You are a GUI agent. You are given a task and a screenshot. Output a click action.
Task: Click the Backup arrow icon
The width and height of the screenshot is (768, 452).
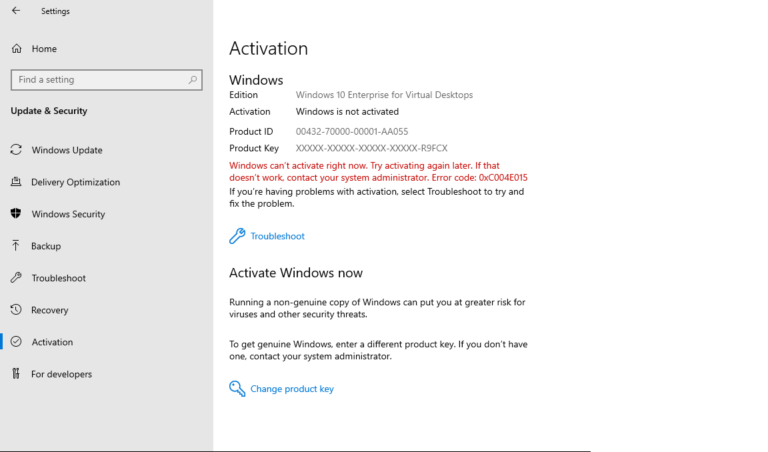tap(16, 245)
